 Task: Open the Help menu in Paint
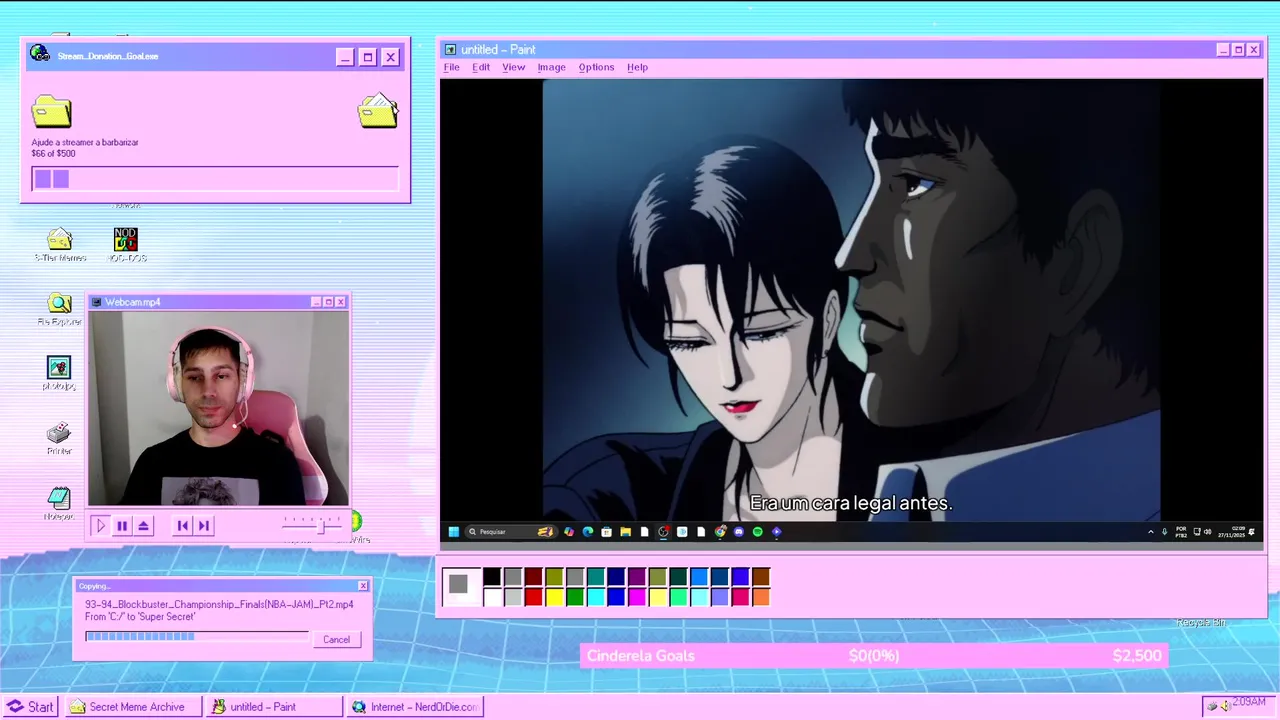pyautogui.click(x=637, y=67)
